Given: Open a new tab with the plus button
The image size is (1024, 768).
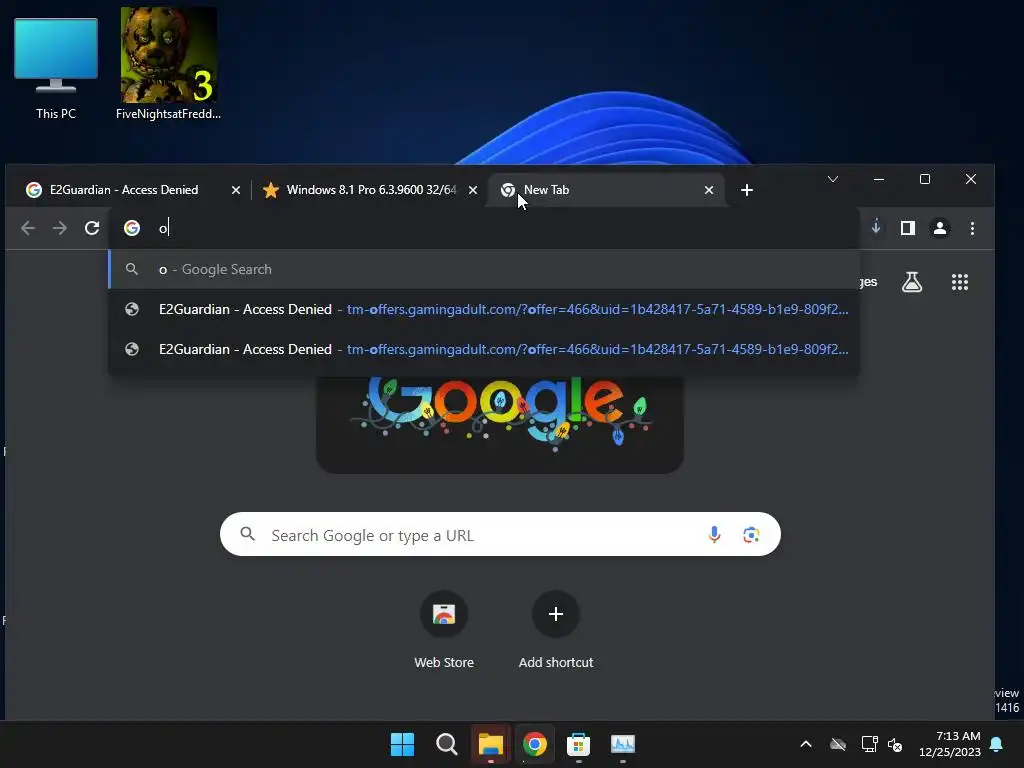Looking at the screenshot, I should (x=747, y=190).
